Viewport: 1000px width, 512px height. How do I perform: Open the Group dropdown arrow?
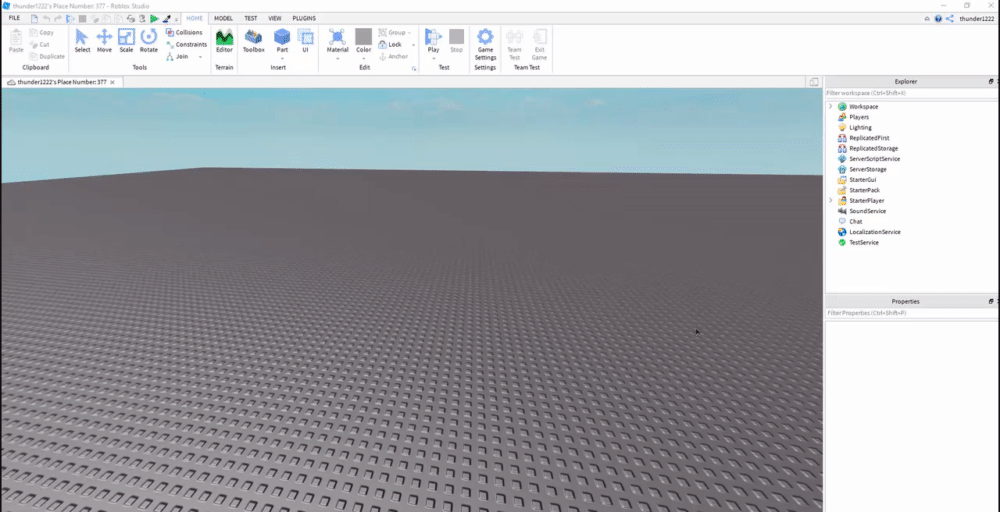click(x=409, y=33)
